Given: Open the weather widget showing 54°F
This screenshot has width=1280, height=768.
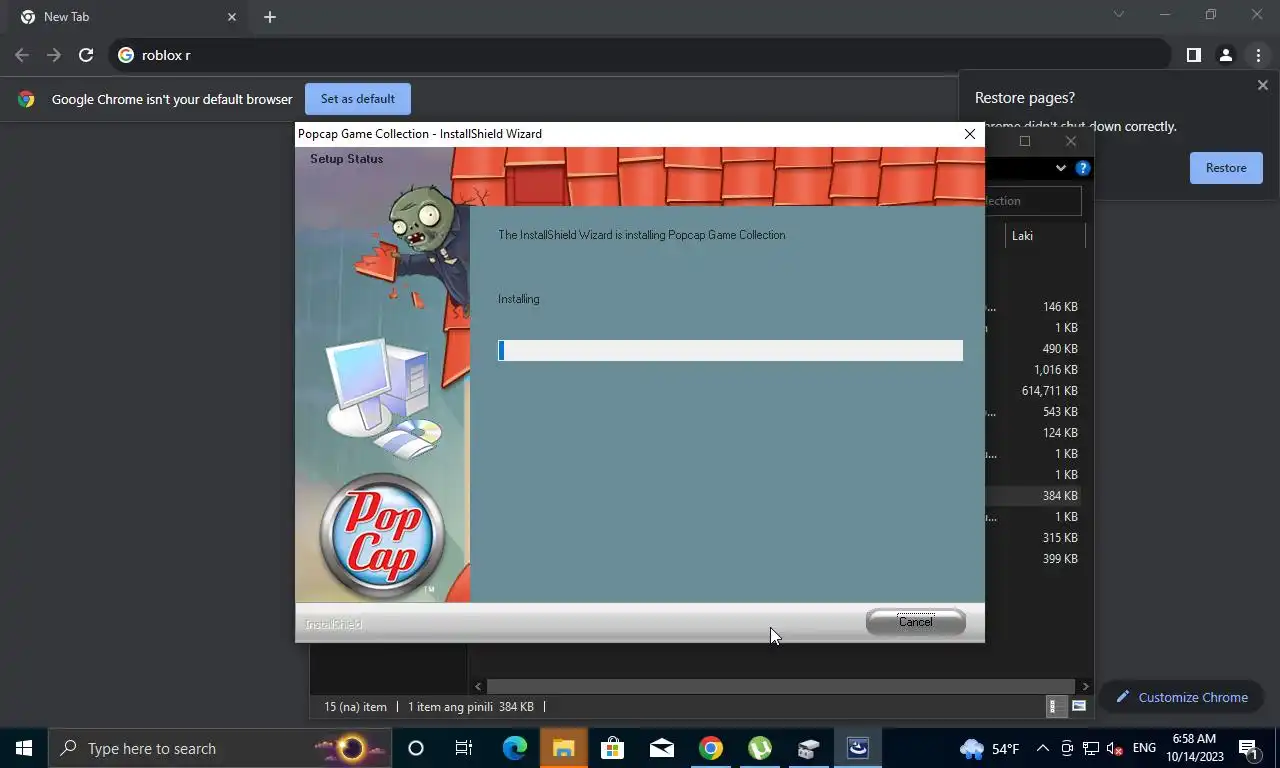Looking at the screenshot, I should [990, 748].
